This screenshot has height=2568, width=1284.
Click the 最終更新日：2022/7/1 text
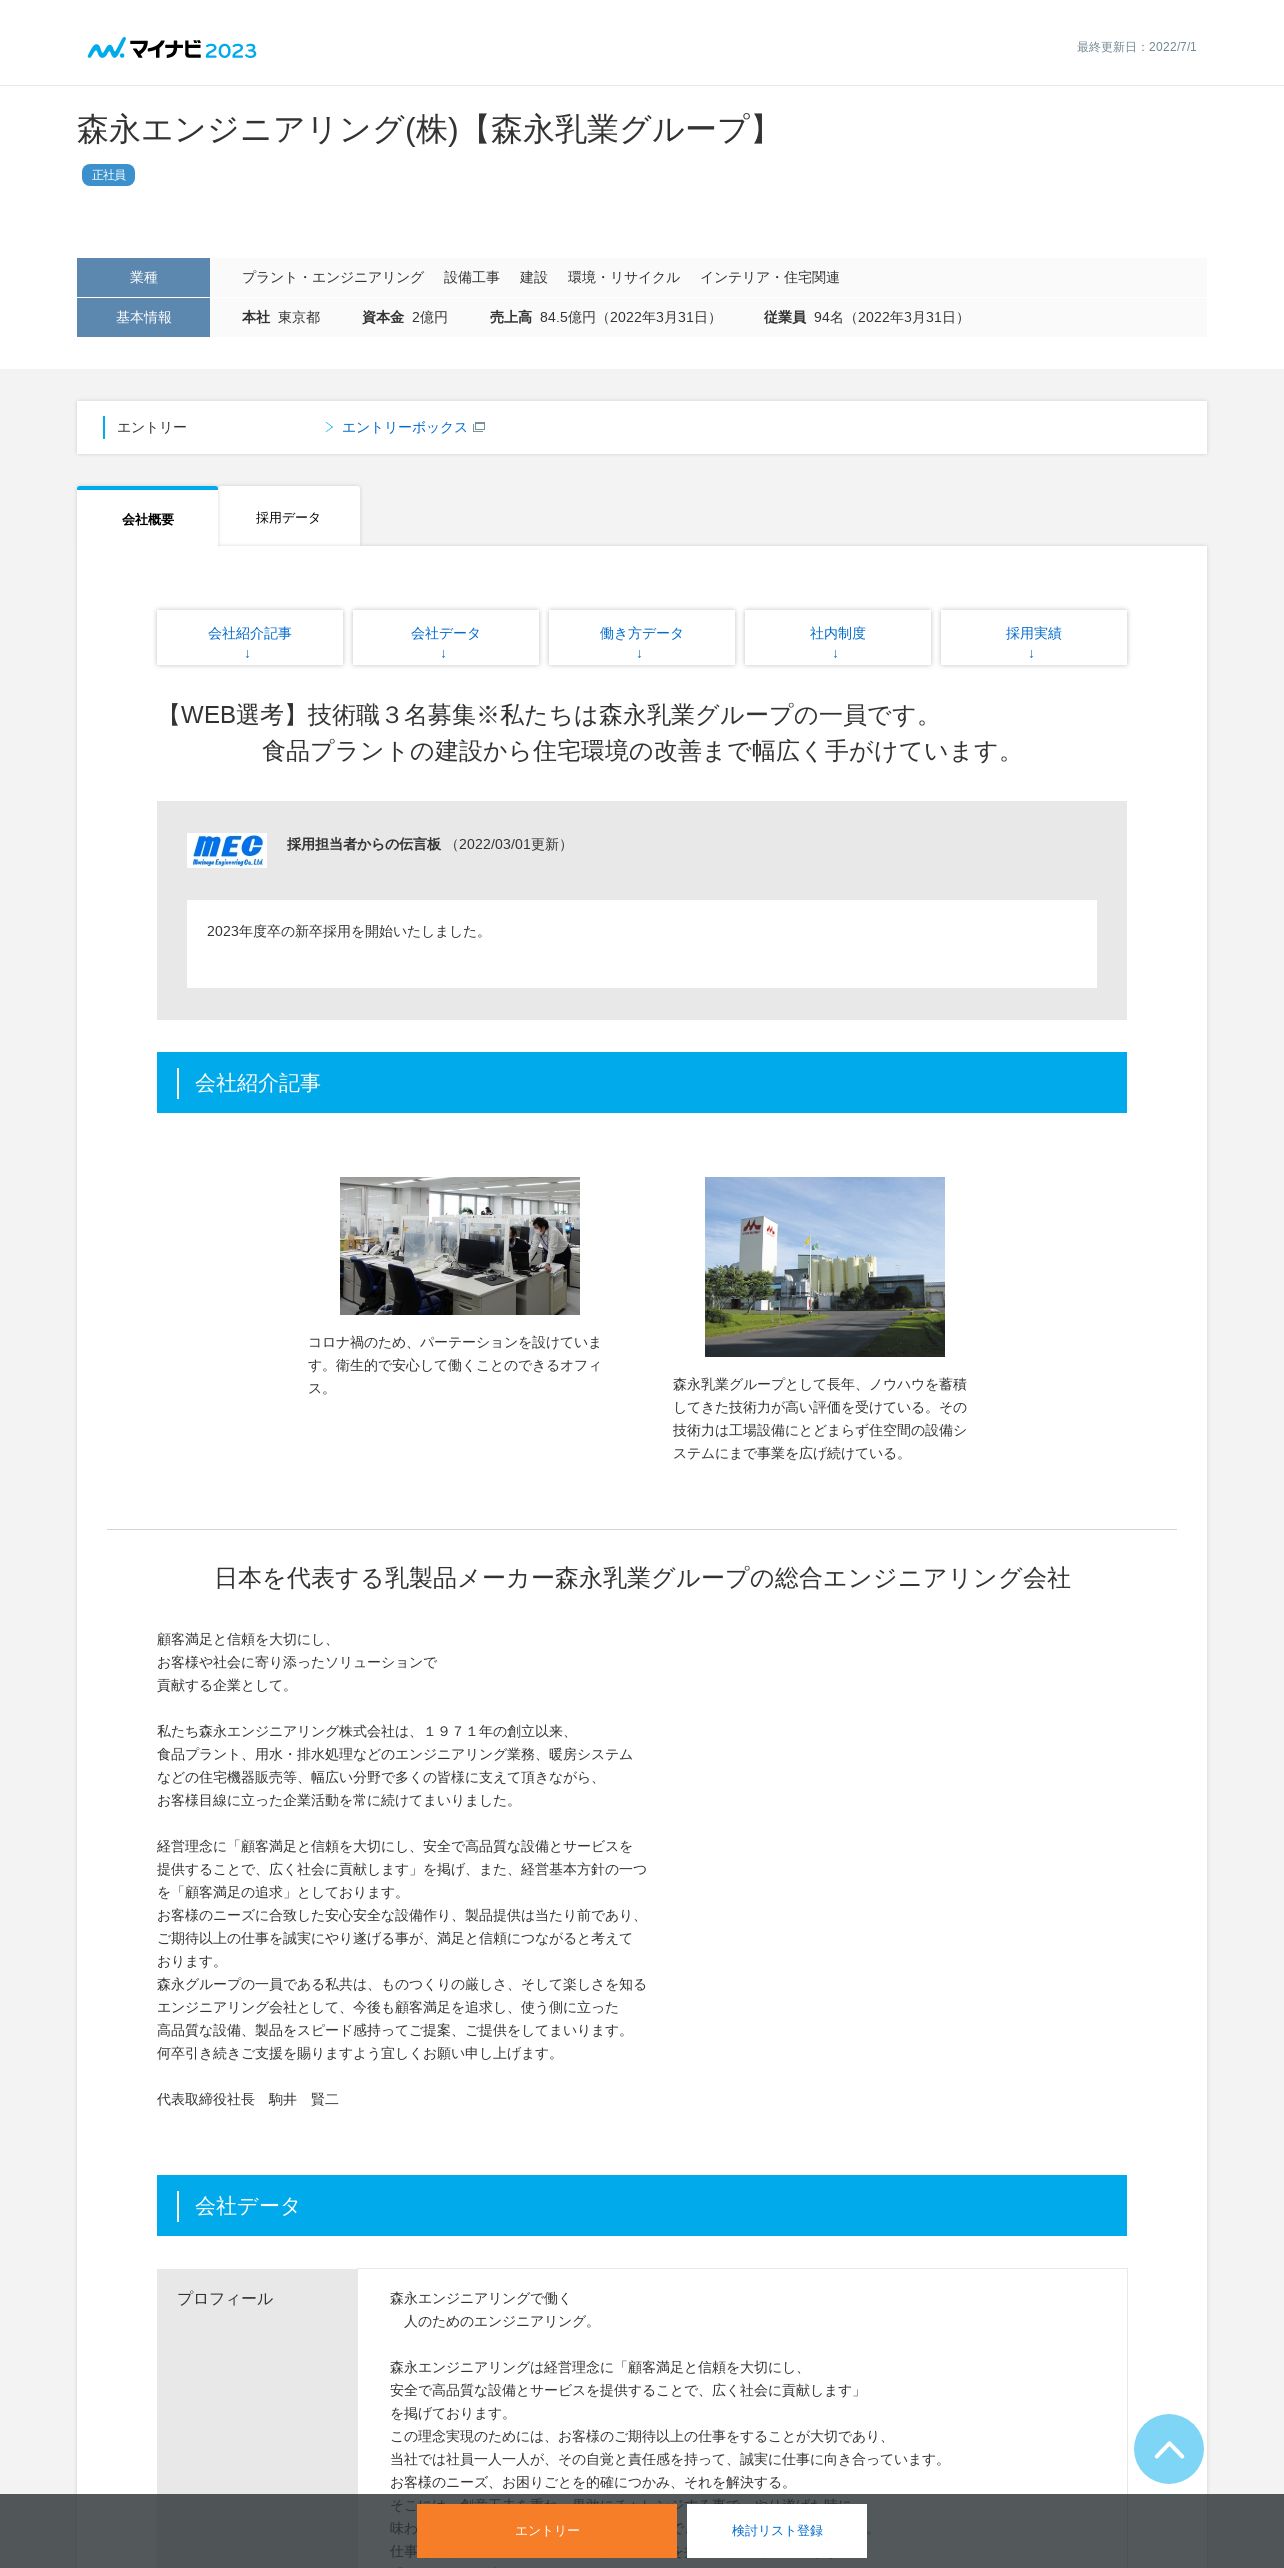click(1137, 47)
